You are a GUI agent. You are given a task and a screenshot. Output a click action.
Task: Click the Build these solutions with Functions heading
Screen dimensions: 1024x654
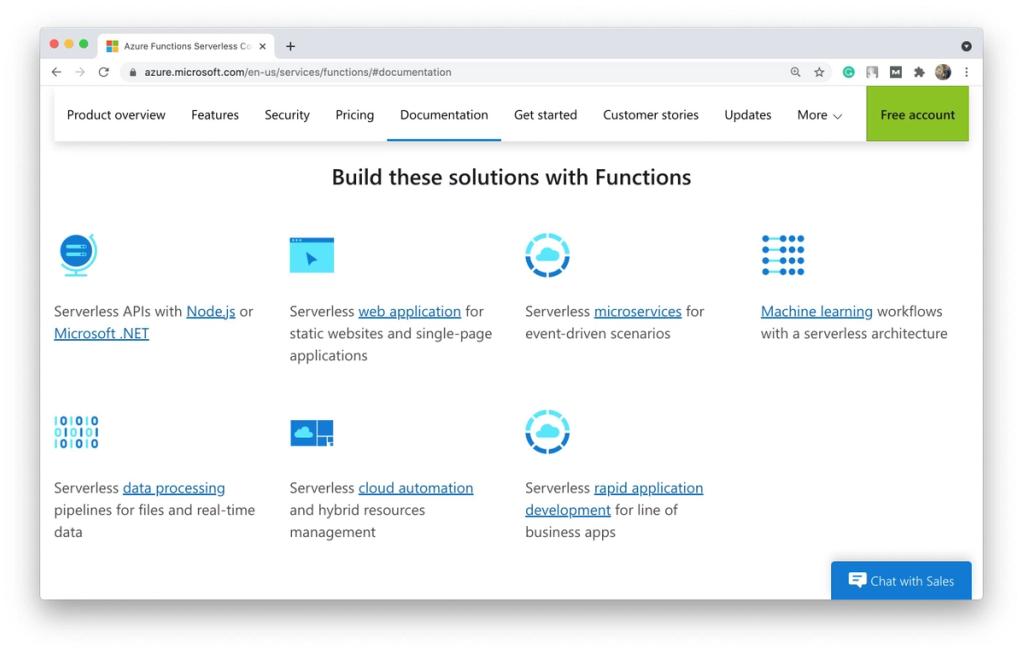point(511,177)
